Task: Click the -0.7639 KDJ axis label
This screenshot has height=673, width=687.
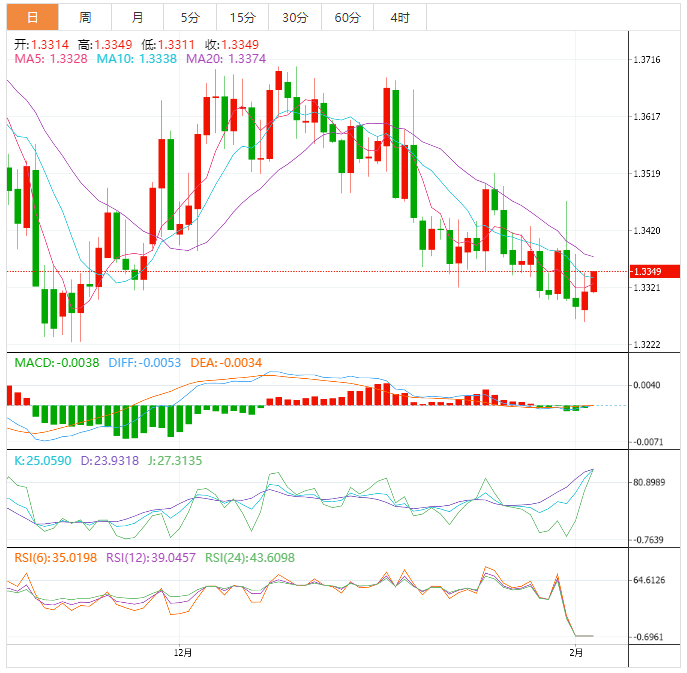Action: coord(648,539)
